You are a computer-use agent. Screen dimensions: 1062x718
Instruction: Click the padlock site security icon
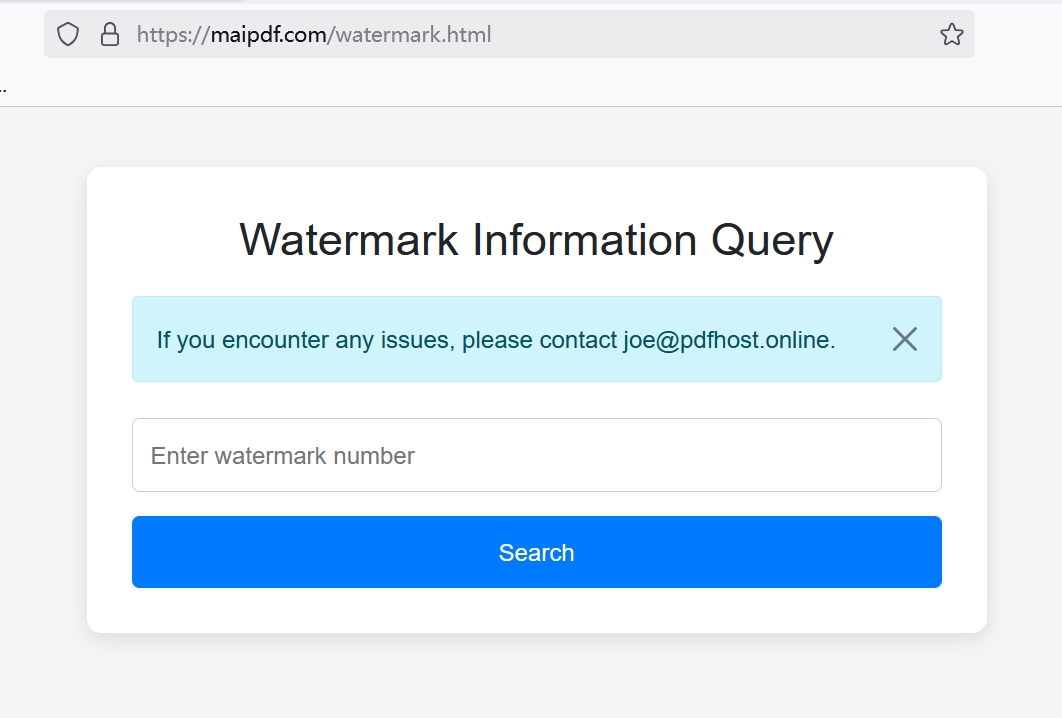[x=110, y=33]
